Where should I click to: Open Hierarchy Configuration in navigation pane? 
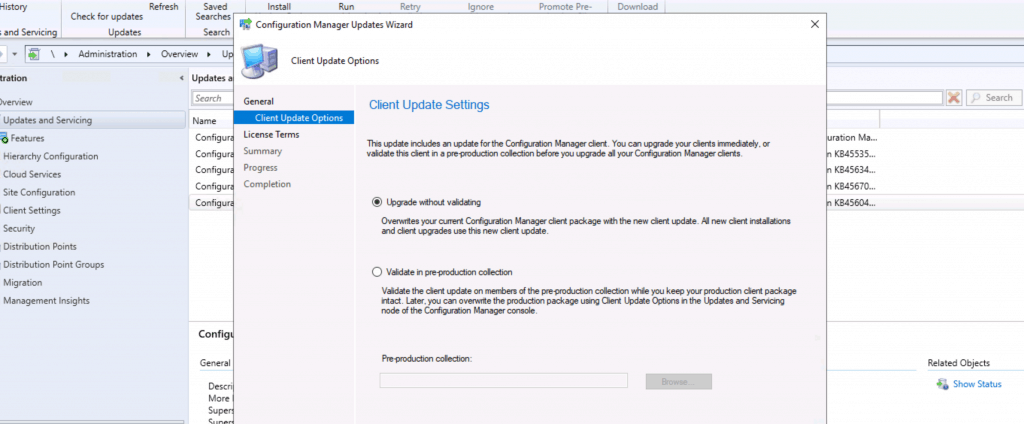pos(51,157)
